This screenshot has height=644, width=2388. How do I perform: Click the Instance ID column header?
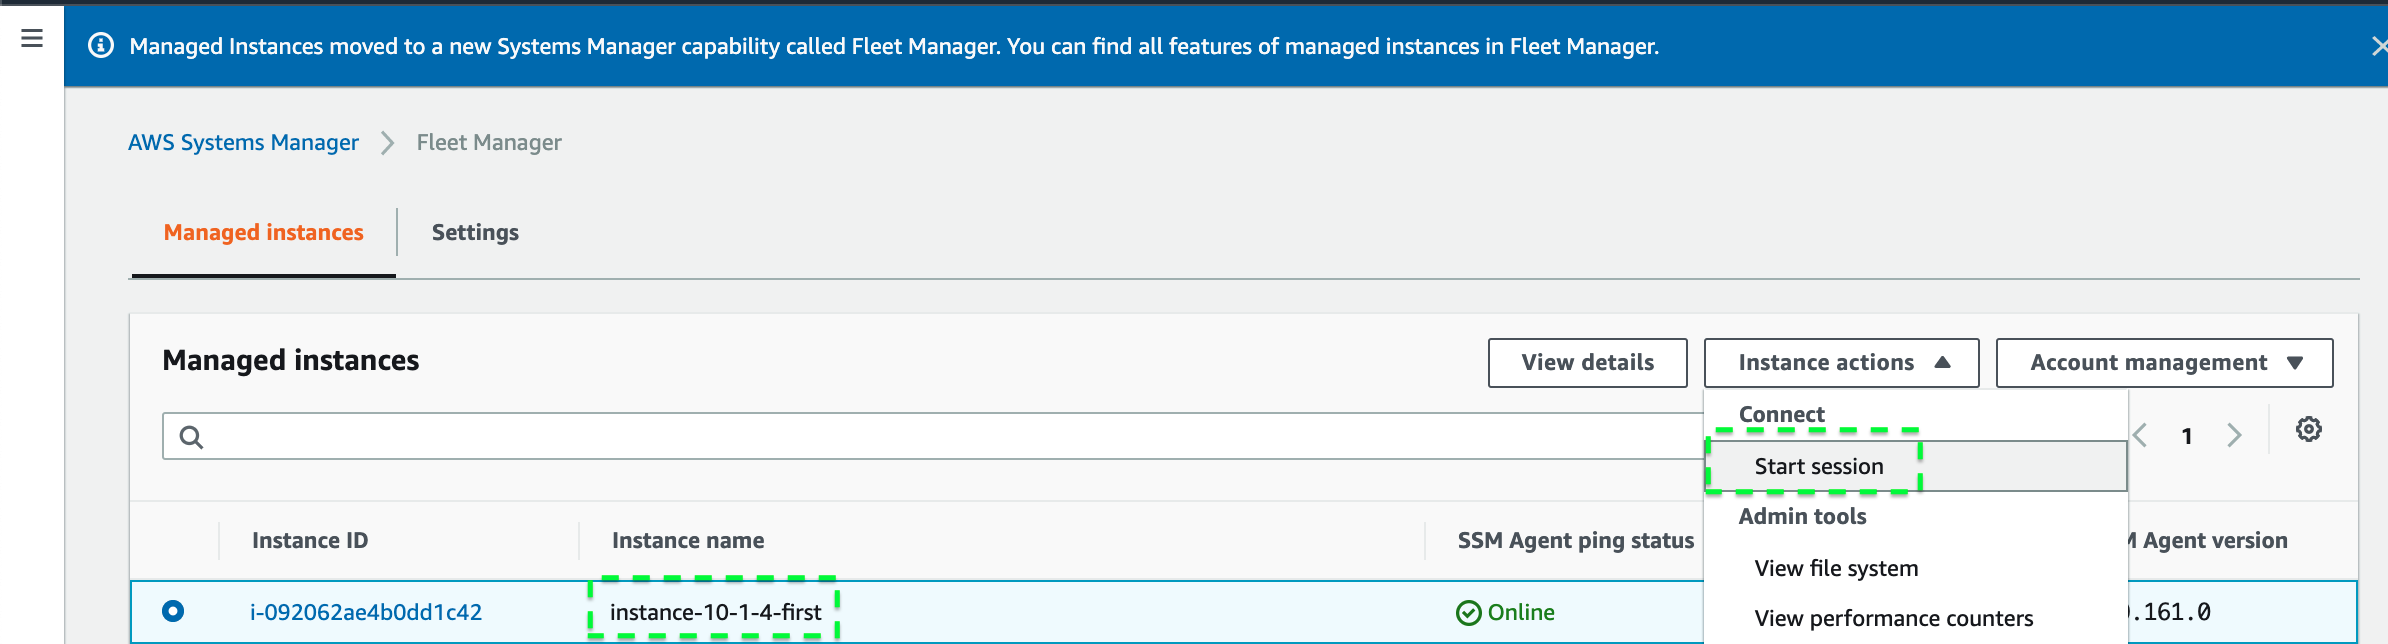(310, 540)
